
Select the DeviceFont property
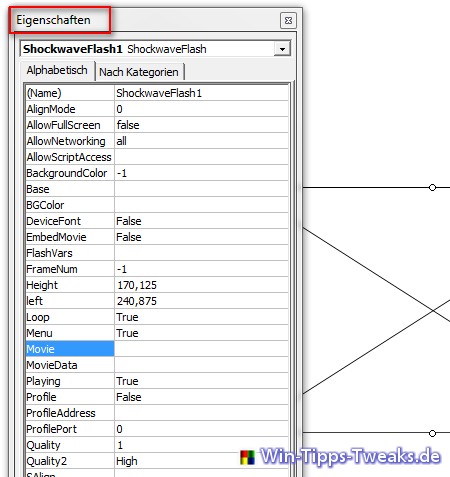tap(70, 221)
